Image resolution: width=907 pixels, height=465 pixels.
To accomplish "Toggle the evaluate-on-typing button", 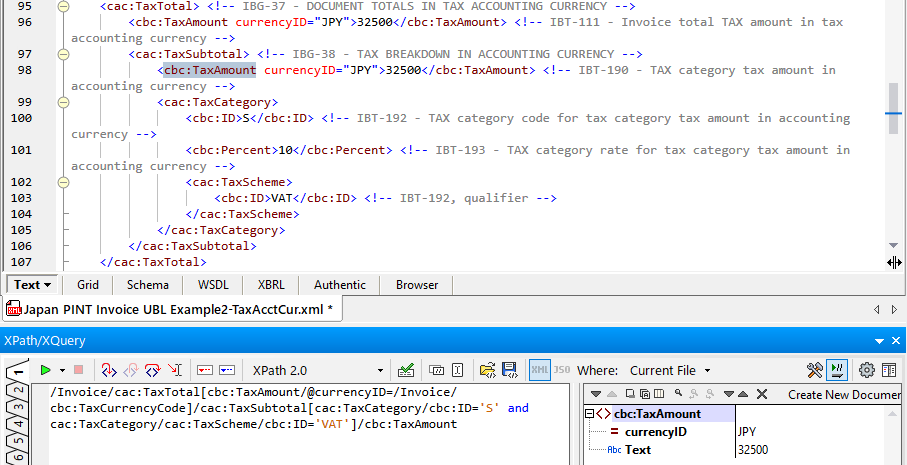I will pos(837,370).
